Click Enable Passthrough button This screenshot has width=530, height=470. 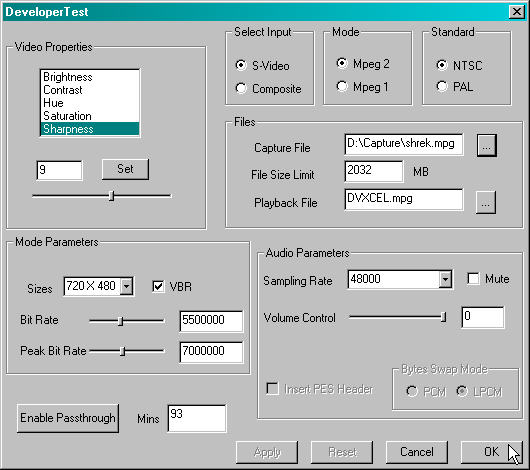pyautogui.click(x=68, y=418)
